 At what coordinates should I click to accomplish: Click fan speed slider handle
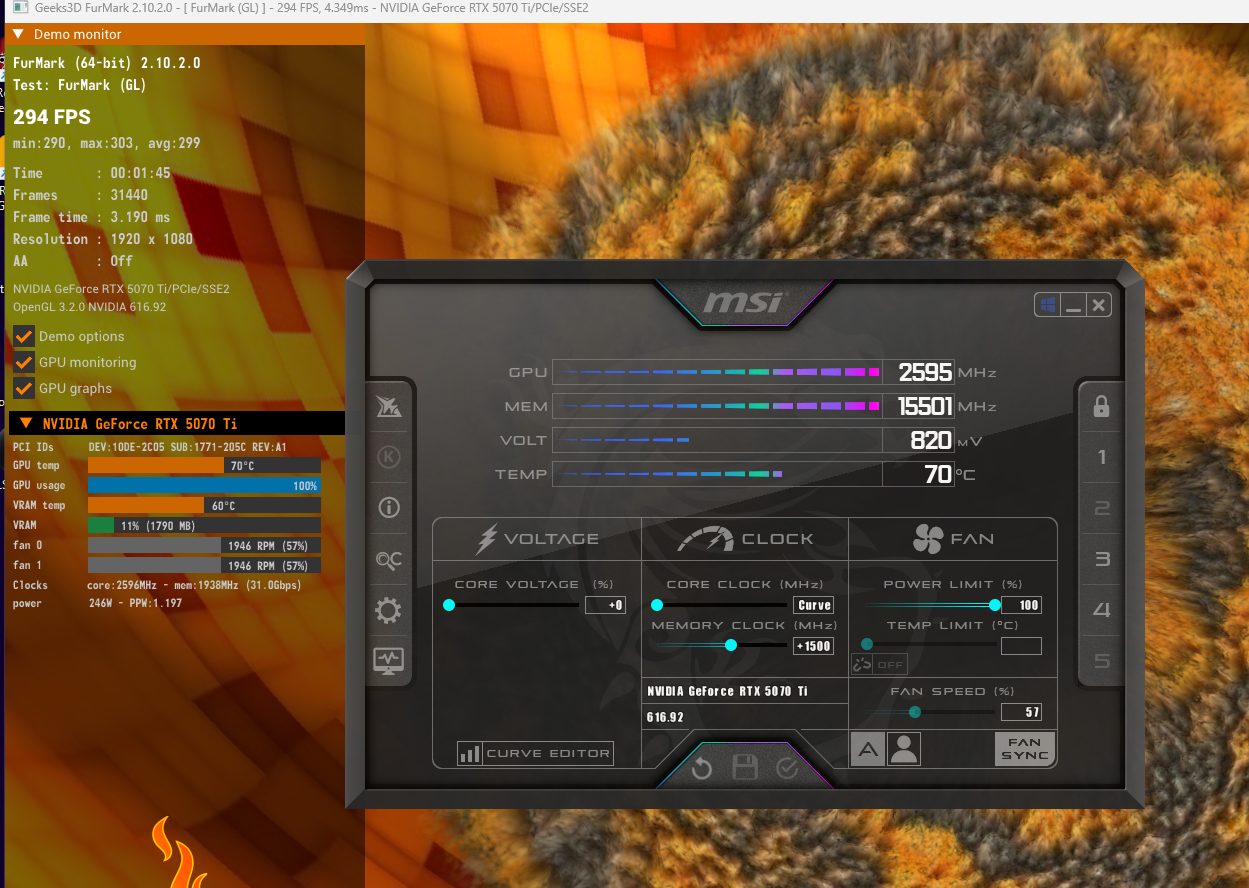[x=915, y=712]
